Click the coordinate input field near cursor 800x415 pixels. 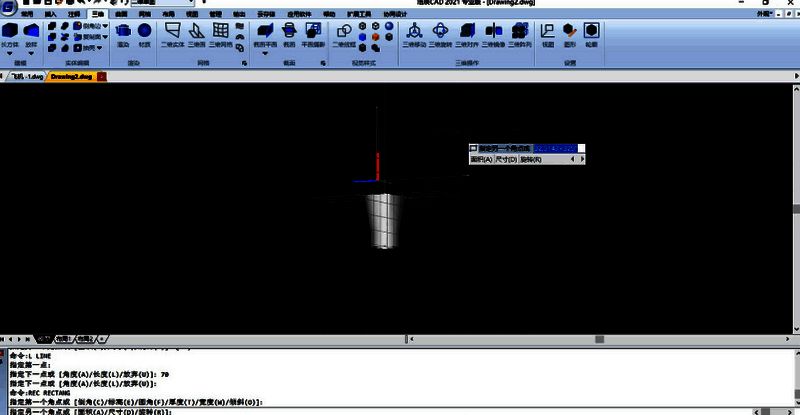pos(555,149)
